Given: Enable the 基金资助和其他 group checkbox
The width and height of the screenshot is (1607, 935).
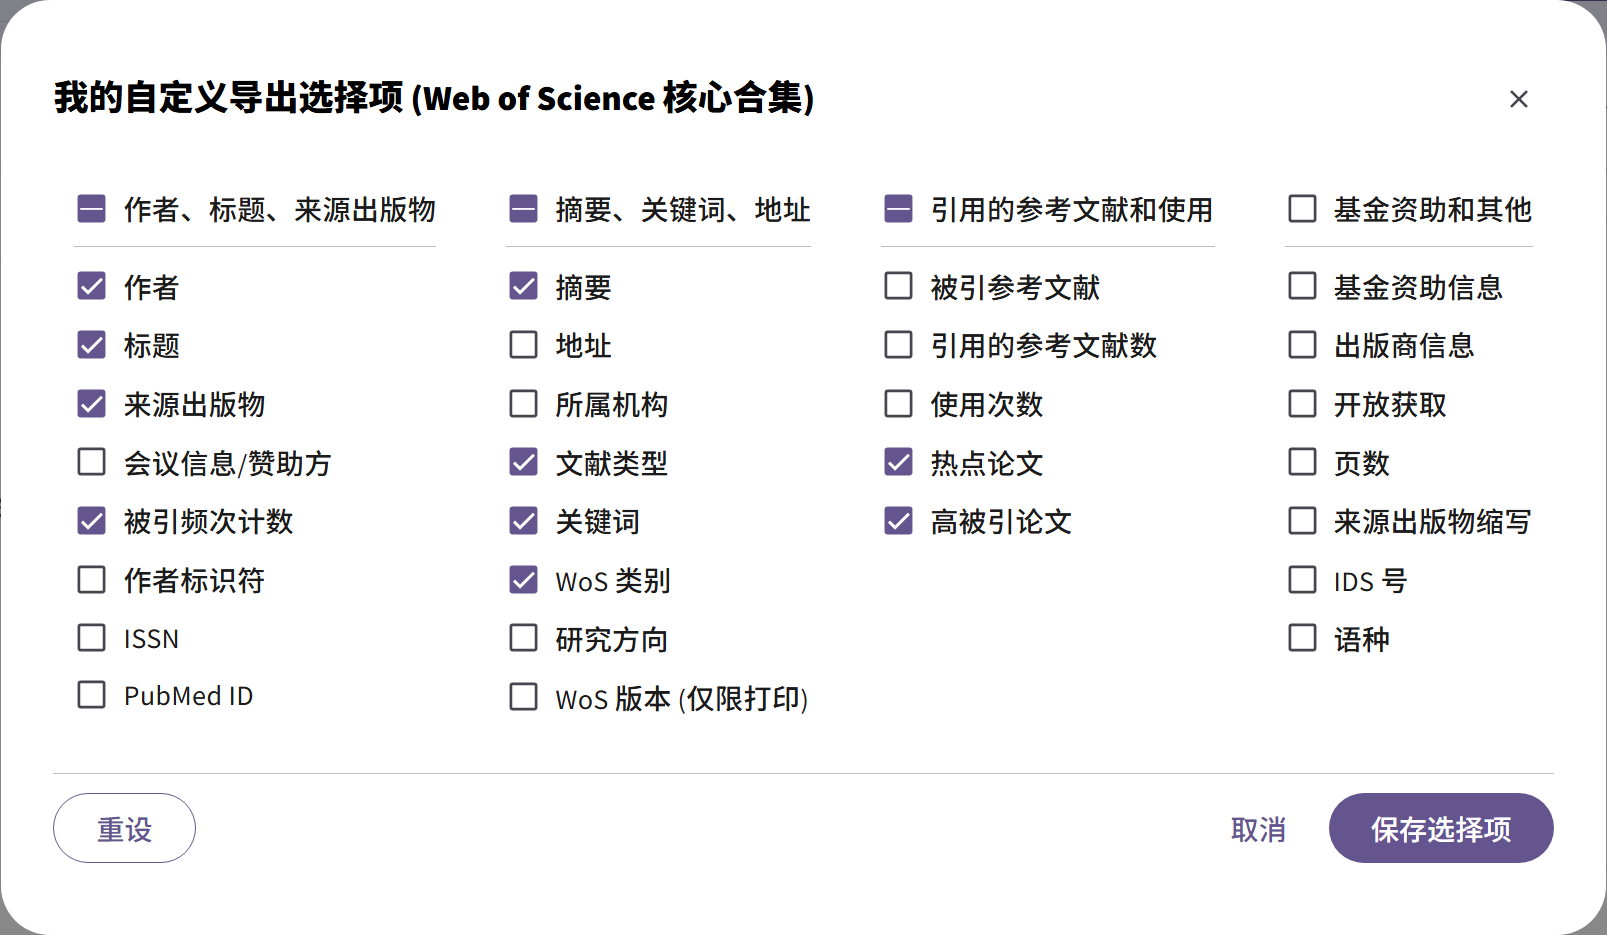Looking at the screenshot, I should (1302, 209).
